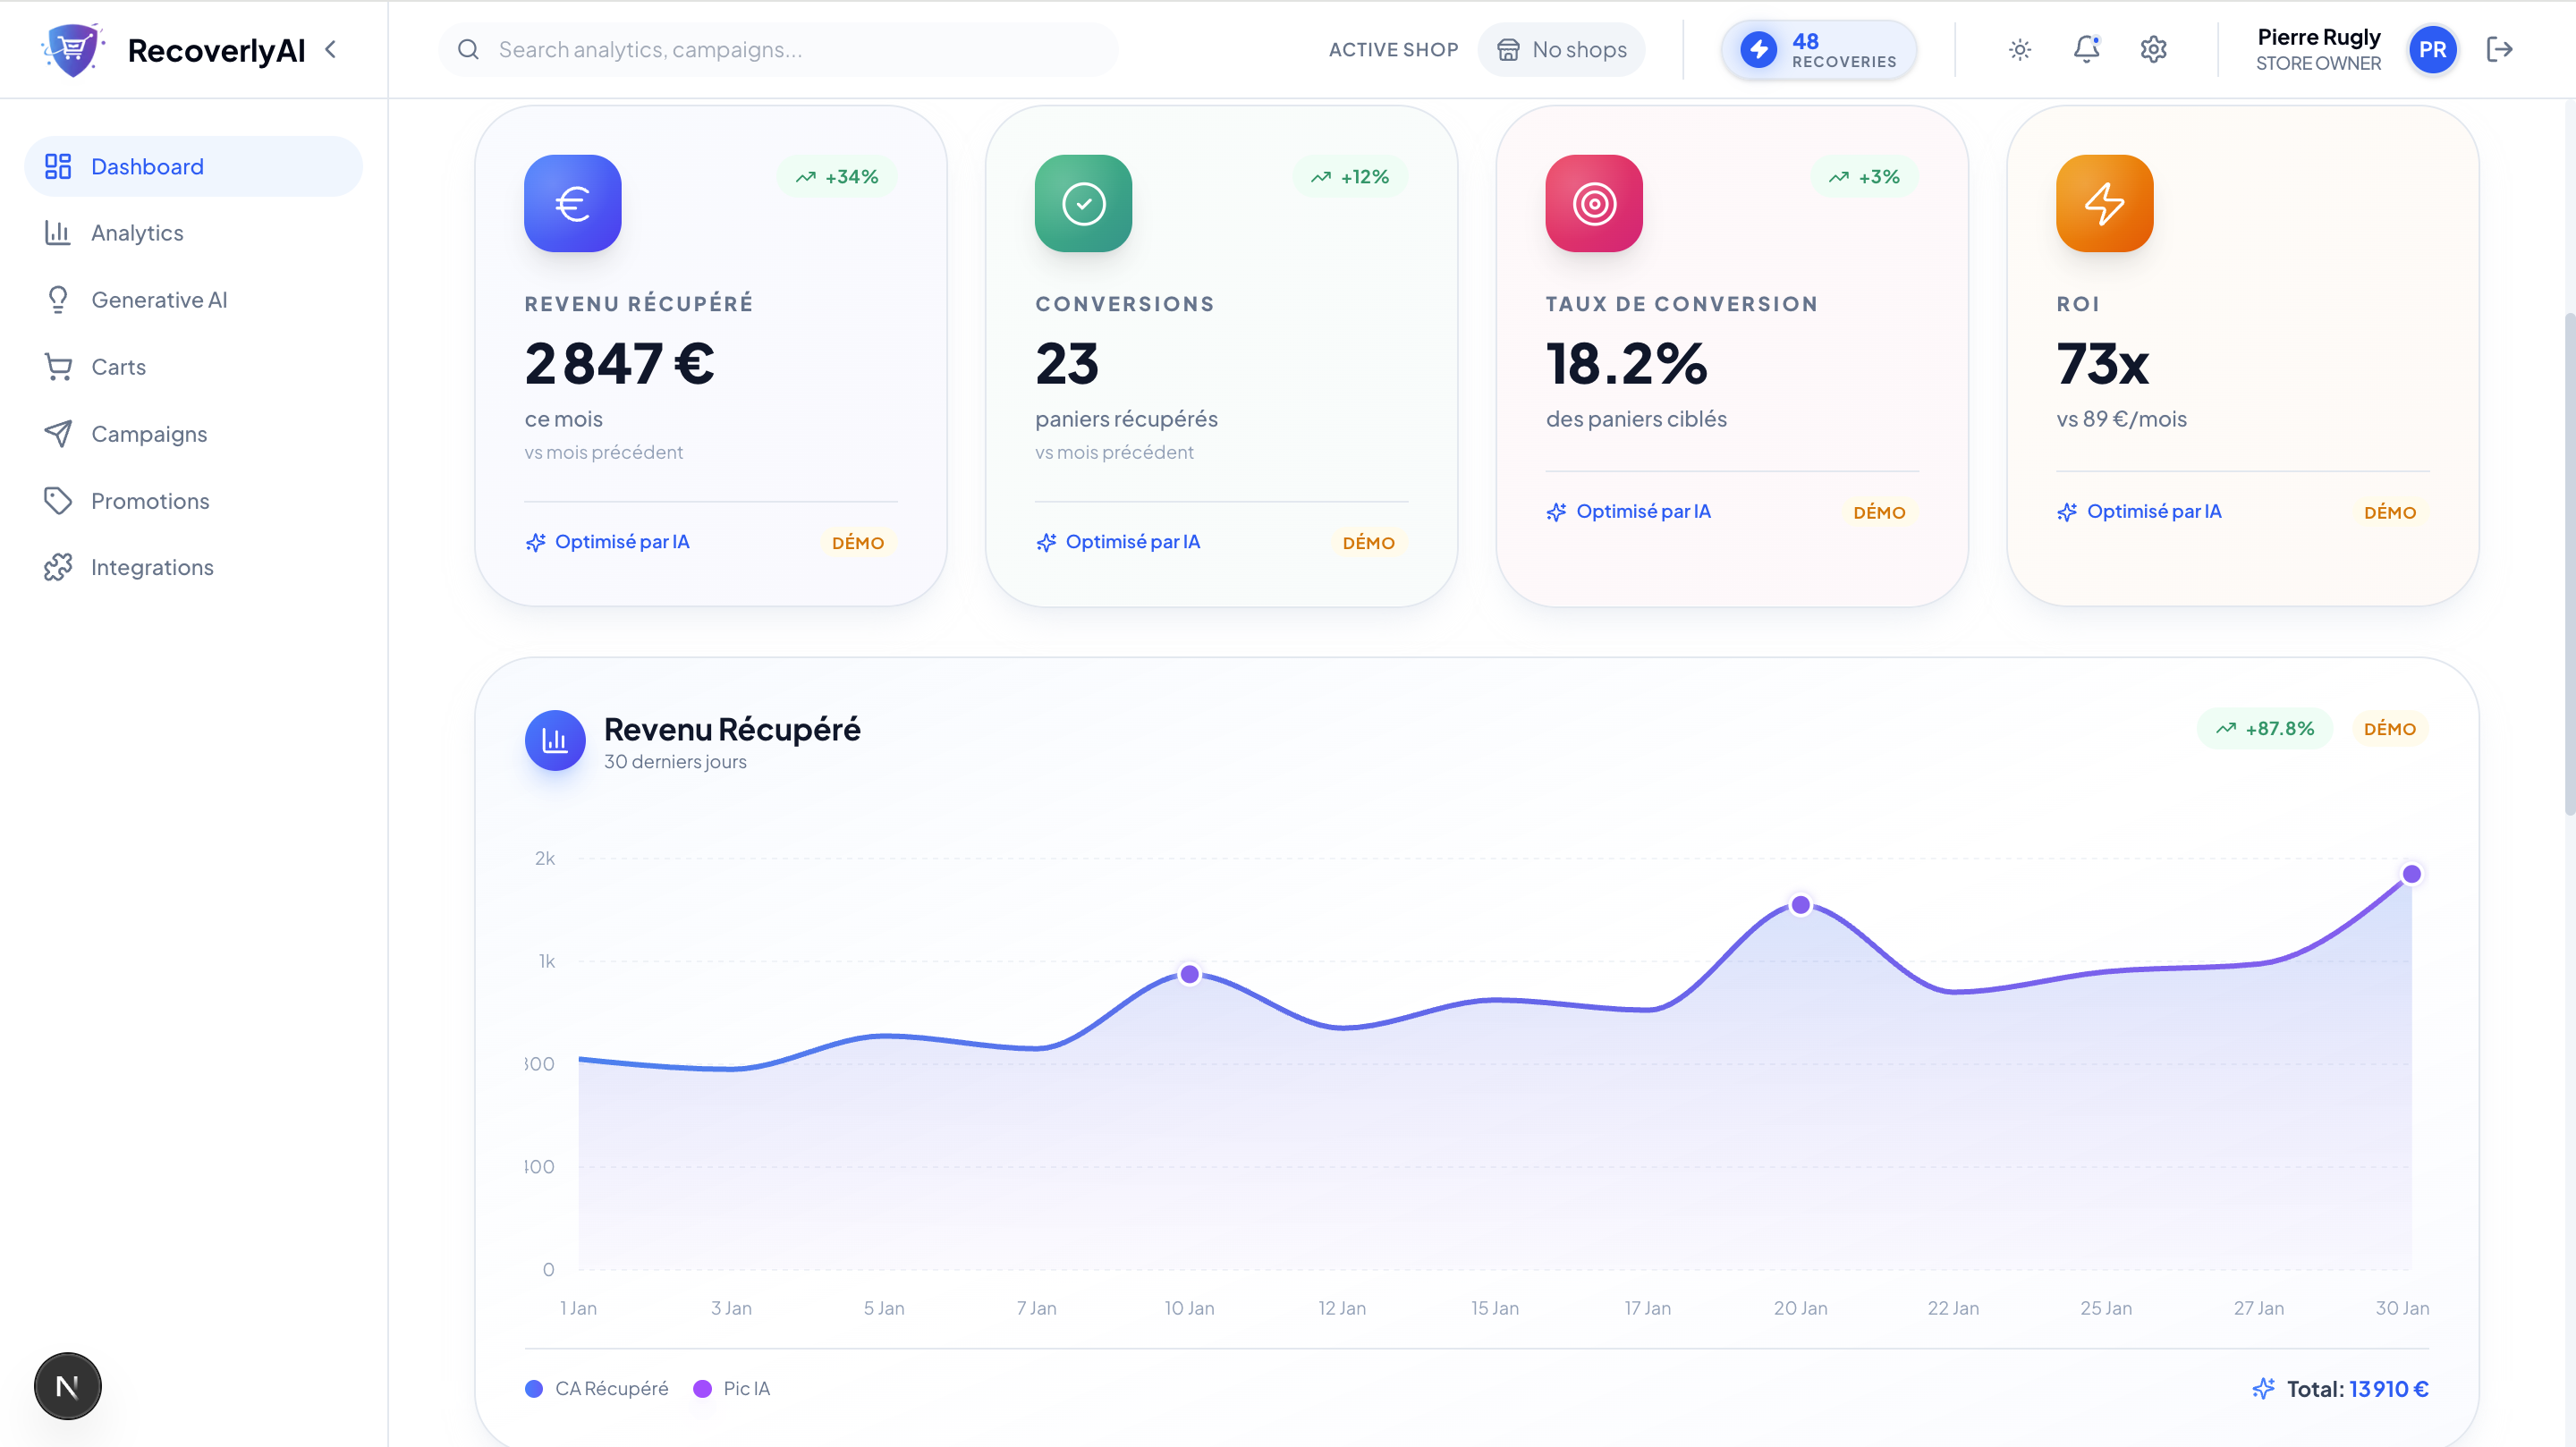Open the Active Shop menu
Viewport: 2576px width, 1447px height.
click(1393, 49)
